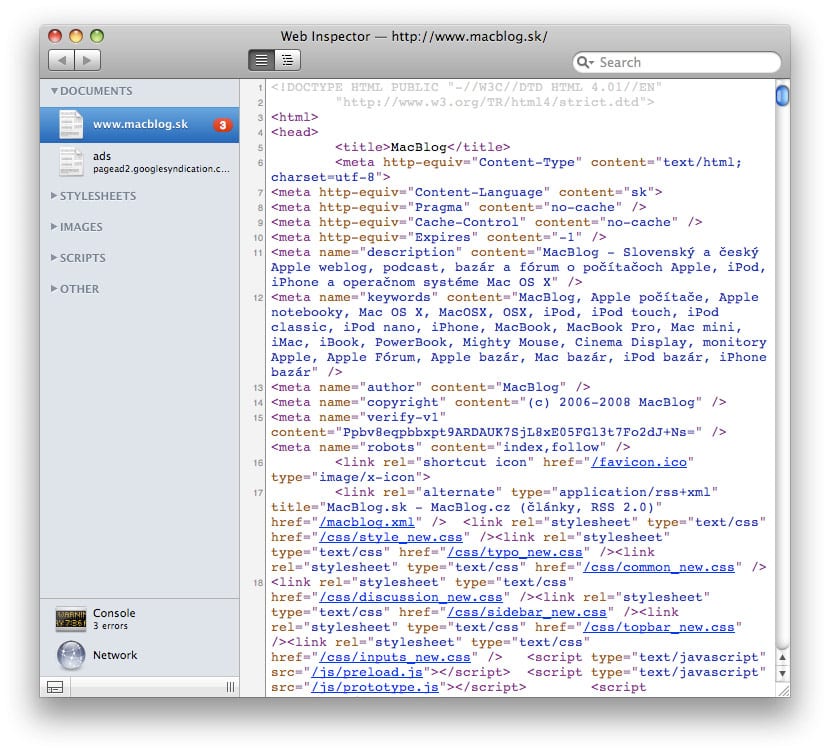Click the yellow minimize window button
The image size is (830, 752).
coord(76,36)
